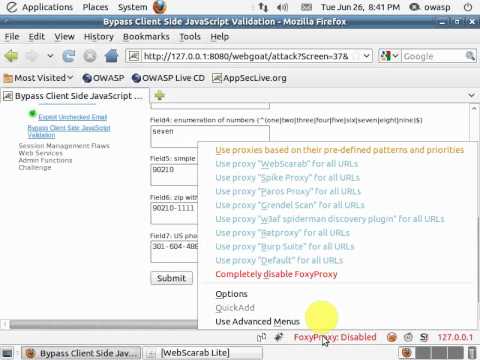Click the orange status bar add-on icon
Screen dimensions: 480x360
point(392,337)
